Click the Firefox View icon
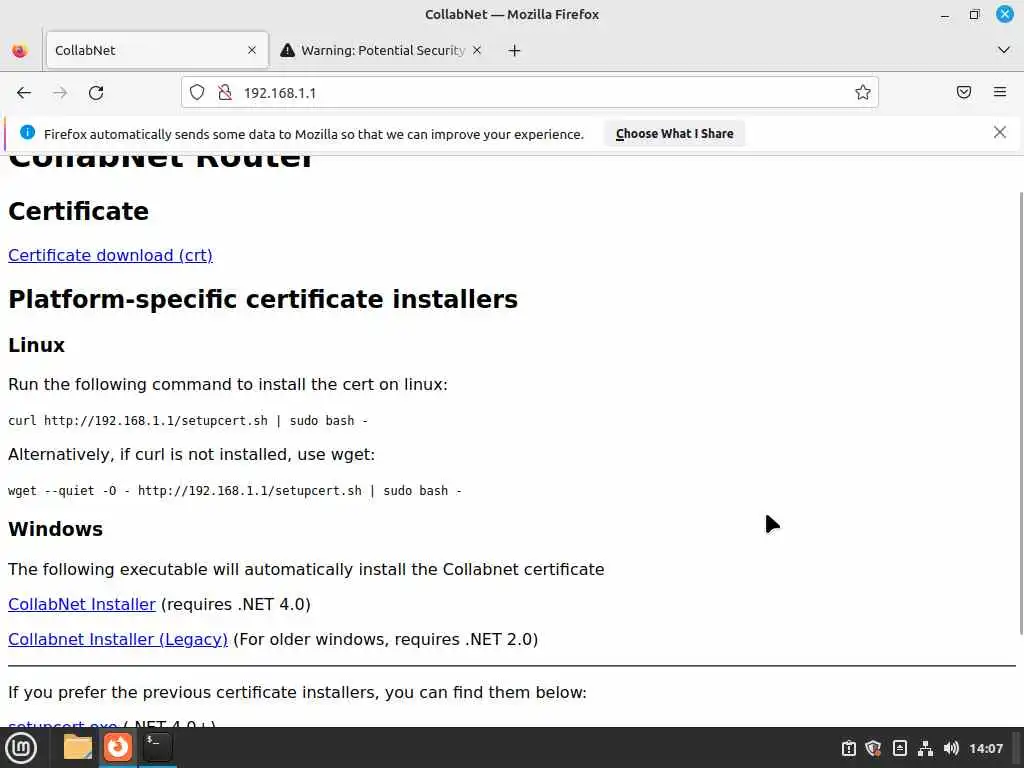Screen dimensions: 1024x768 pos(20,50)
